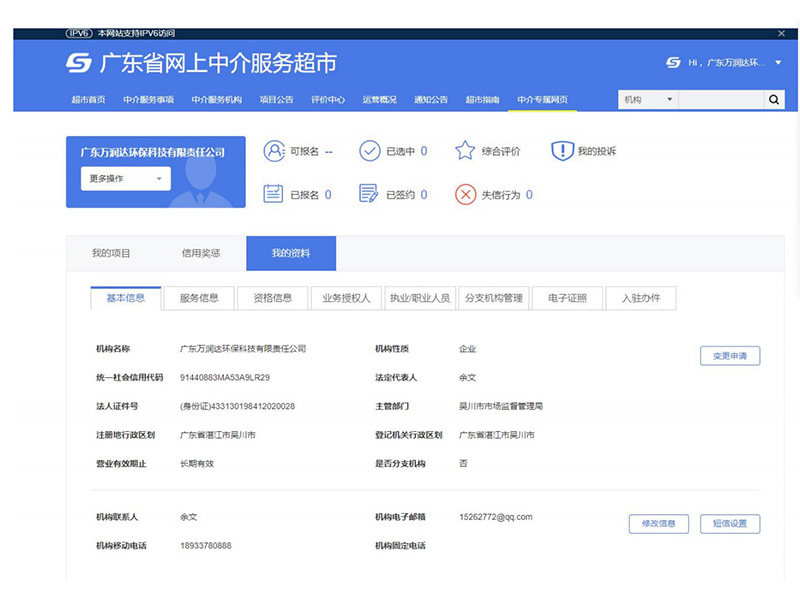
Task: Click the 已报名 list icon
Action: (x=274, y=194)
